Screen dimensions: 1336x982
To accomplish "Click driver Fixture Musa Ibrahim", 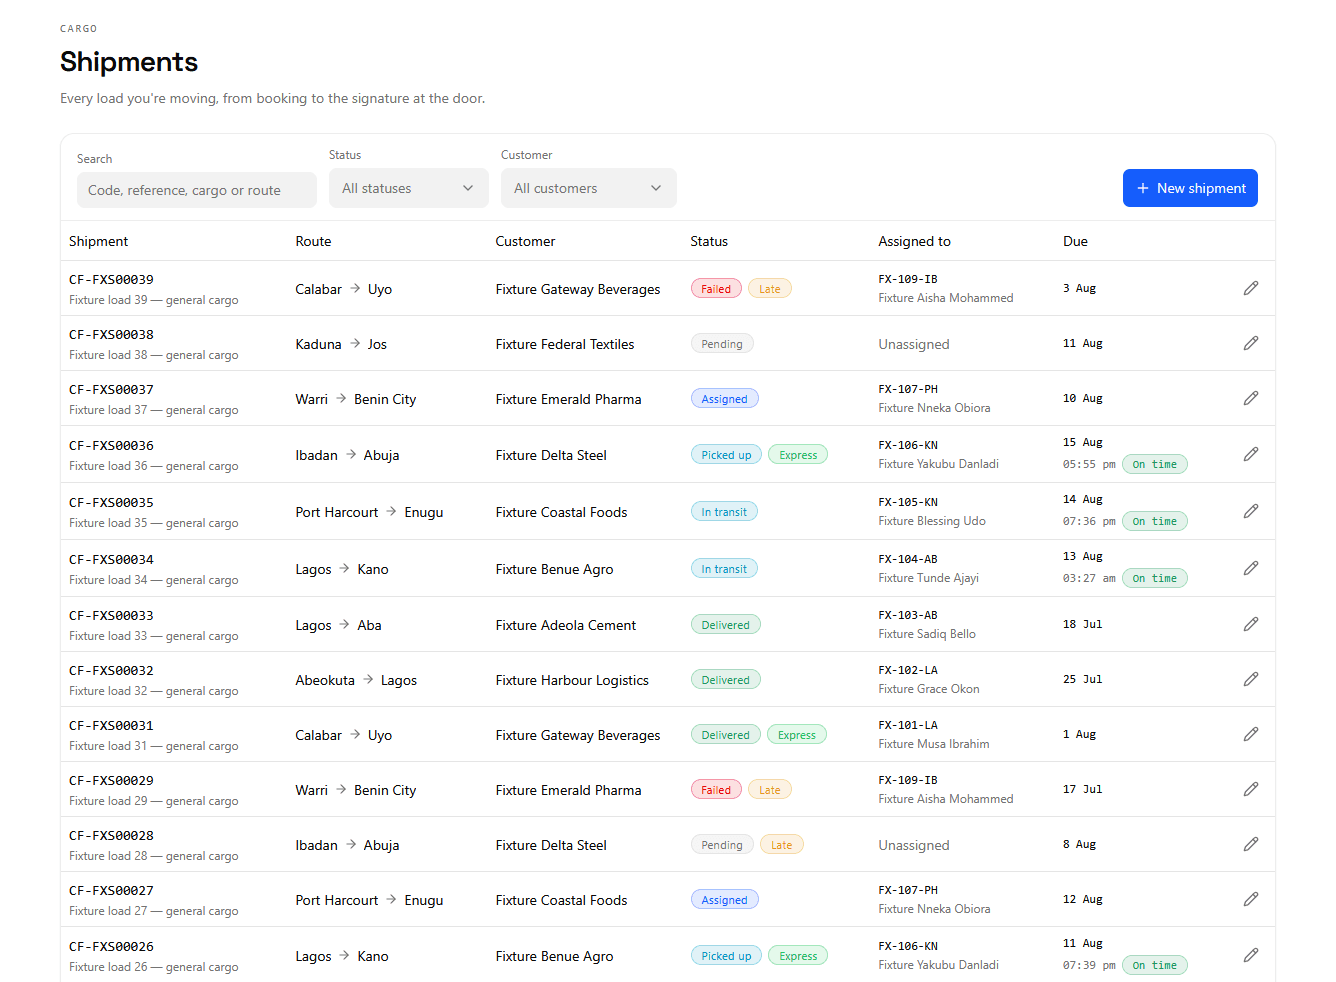I will [x=934, y=744].
